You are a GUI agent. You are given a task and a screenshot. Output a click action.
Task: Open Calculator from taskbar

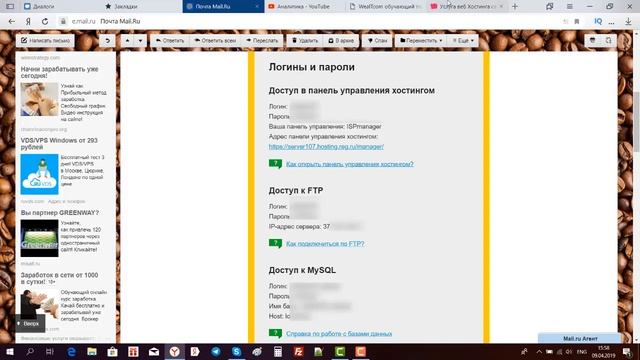tap(278, 351)
